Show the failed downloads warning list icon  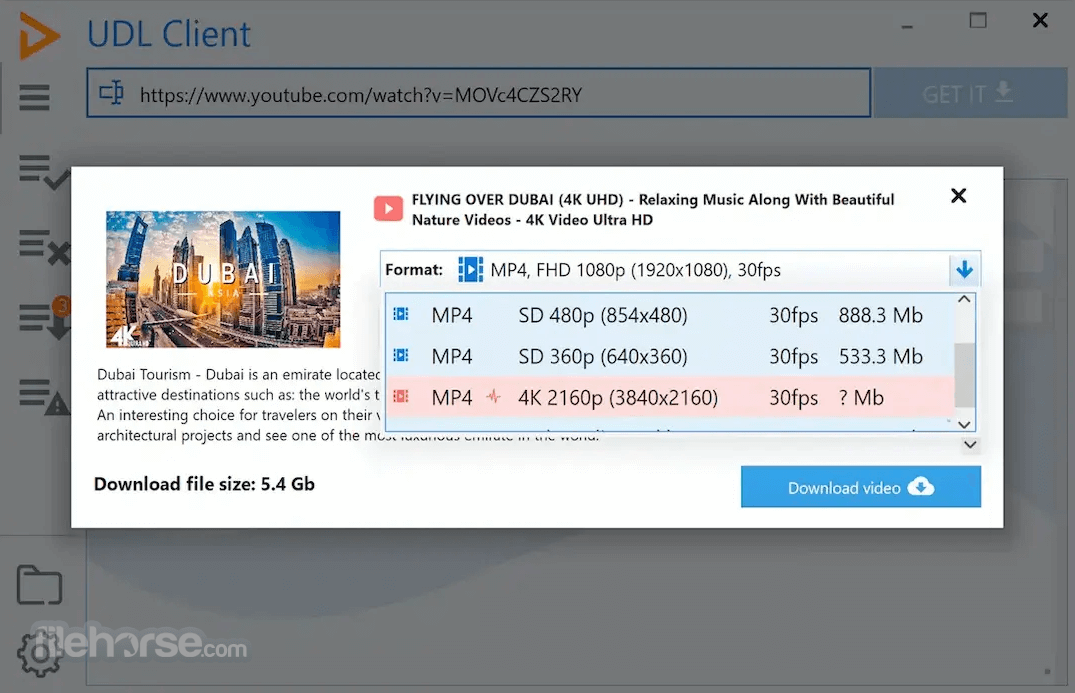(x=44, y=397)
